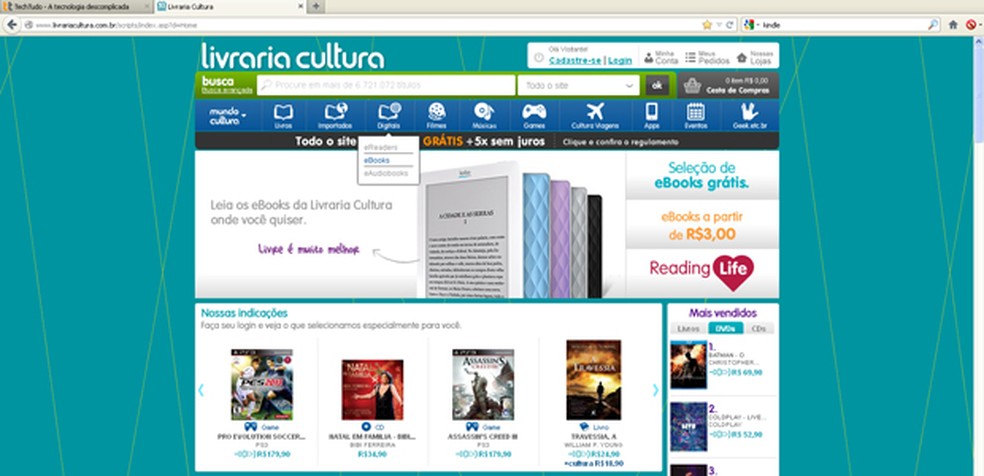Click the browser back arrow button
Image resolution: width=984 pixels, height=476 pixels.
(11, 24)
